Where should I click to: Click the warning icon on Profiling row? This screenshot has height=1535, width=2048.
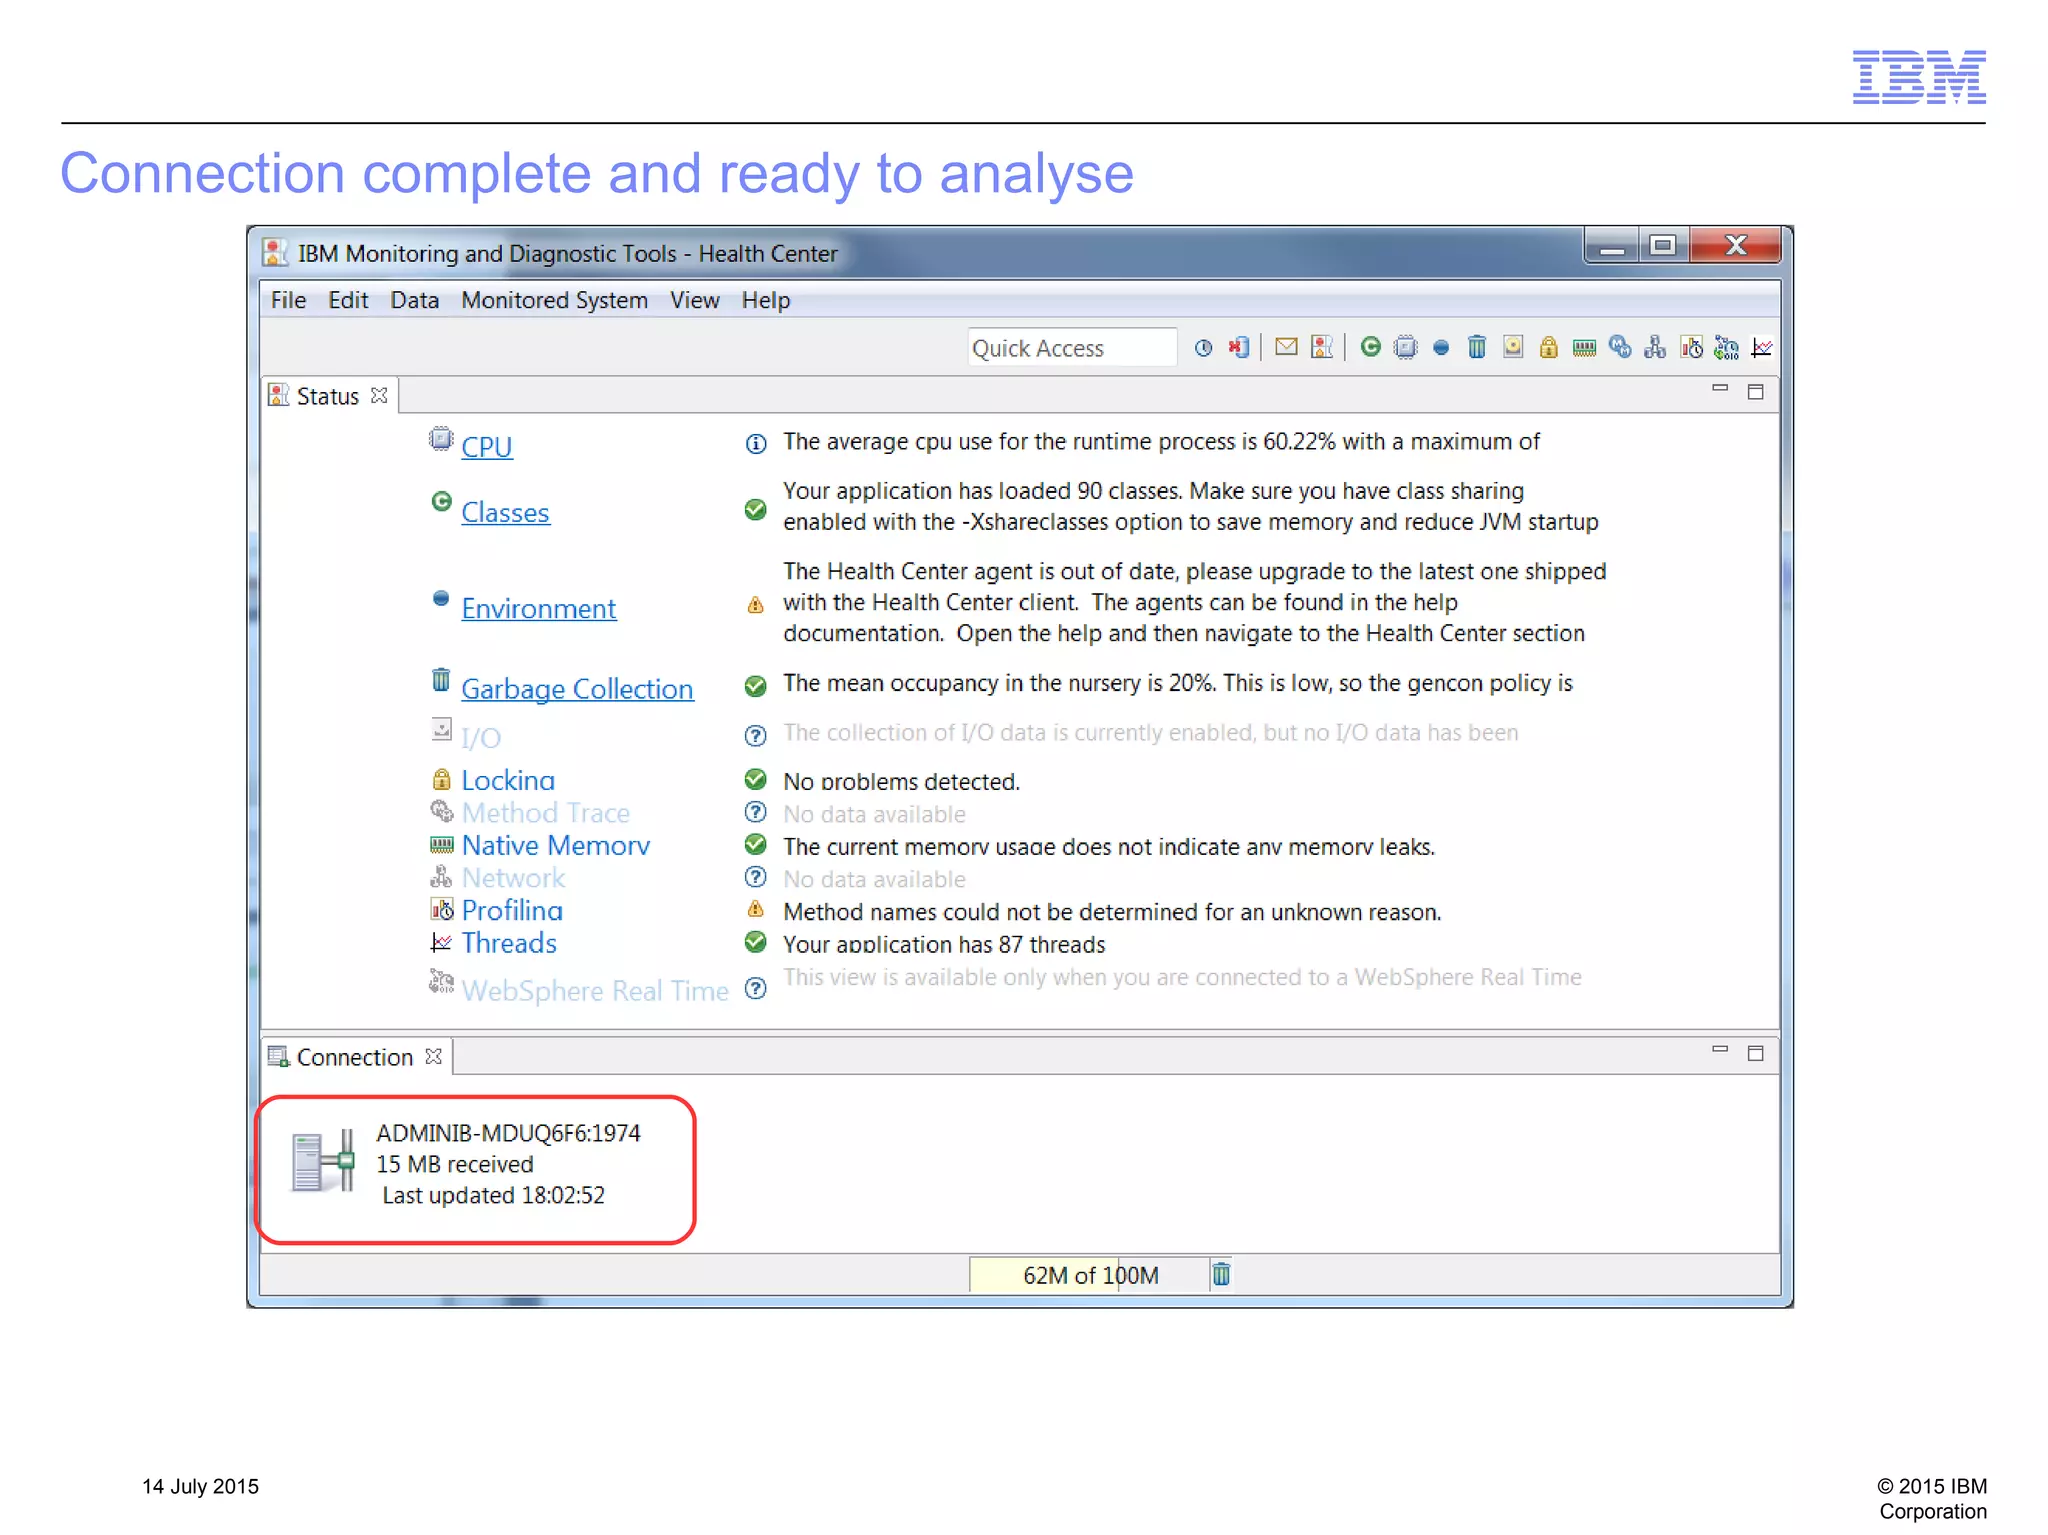point(756,910)
